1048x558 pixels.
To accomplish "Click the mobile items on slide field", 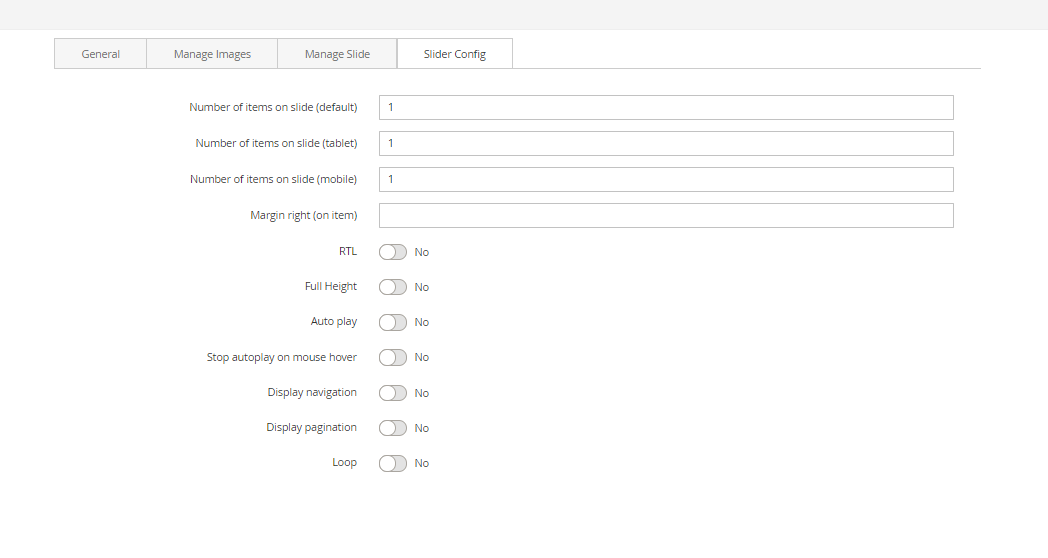I will pyautogui.click(x=665, y=180).
